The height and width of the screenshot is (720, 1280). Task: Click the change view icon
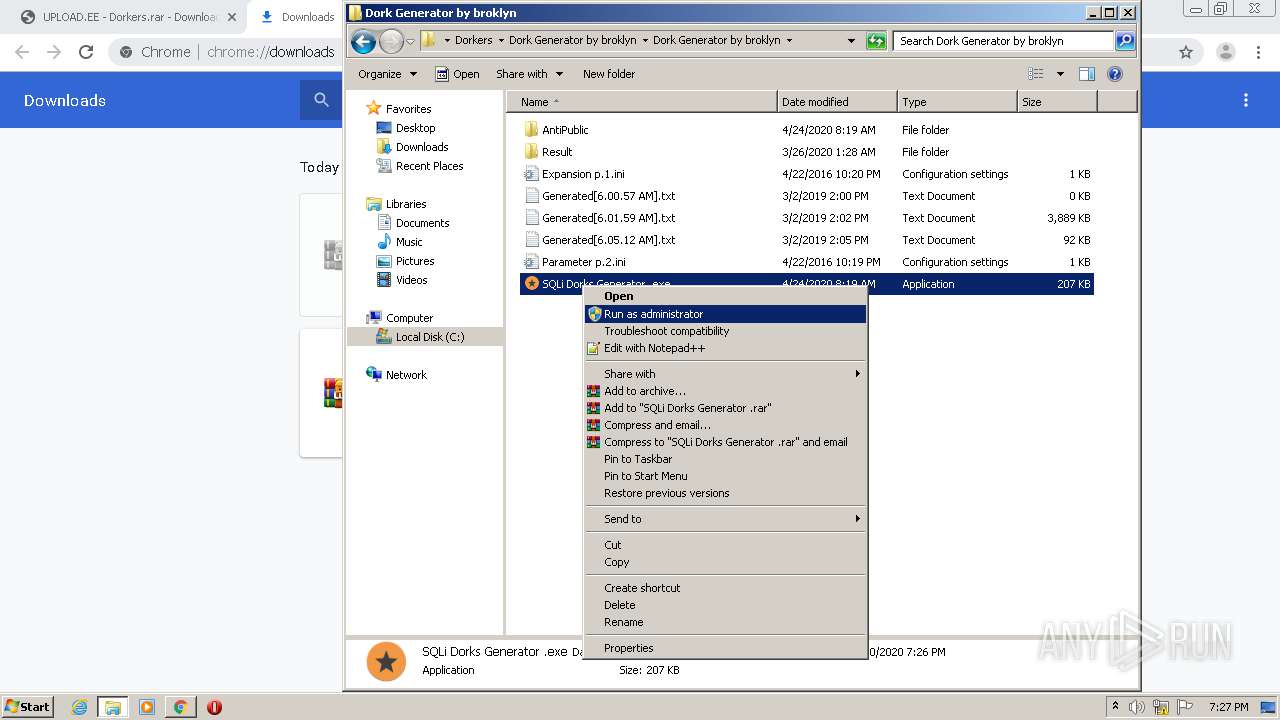[1036, 74]
